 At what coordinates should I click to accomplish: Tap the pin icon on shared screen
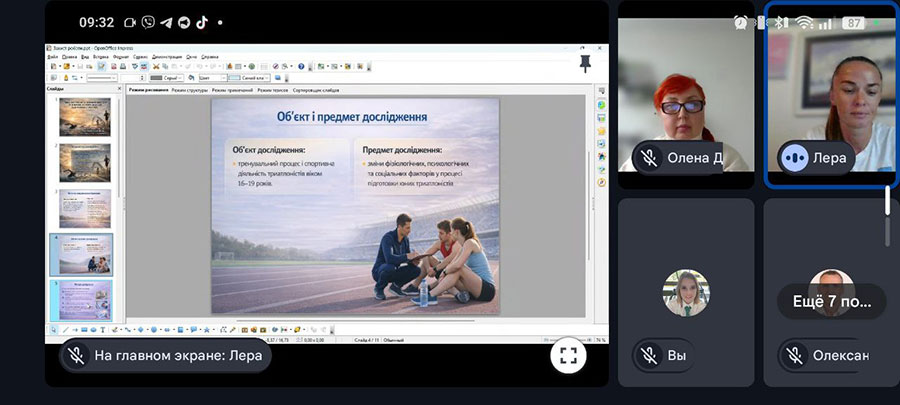(585, 63)
